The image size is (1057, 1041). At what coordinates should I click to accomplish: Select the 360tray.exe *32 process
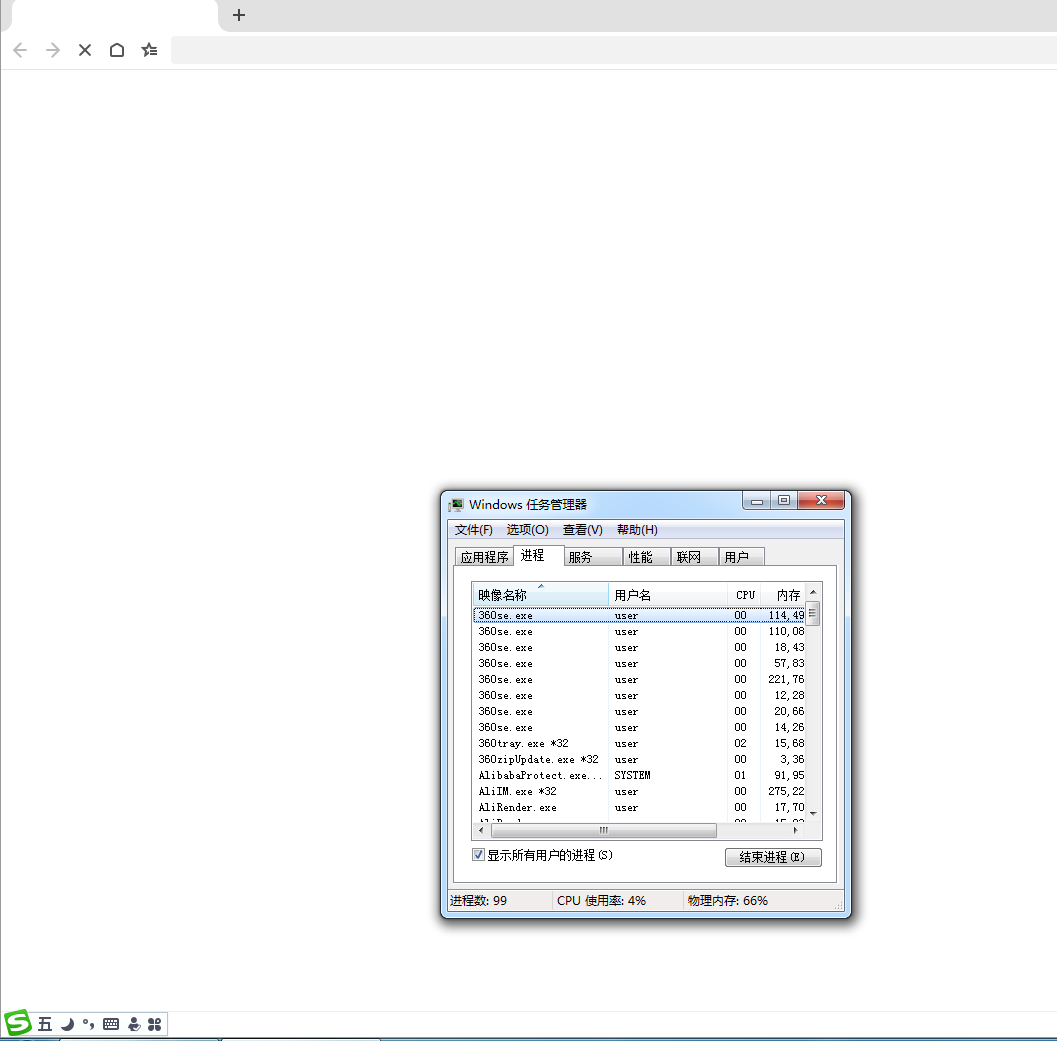click(639, 743)
